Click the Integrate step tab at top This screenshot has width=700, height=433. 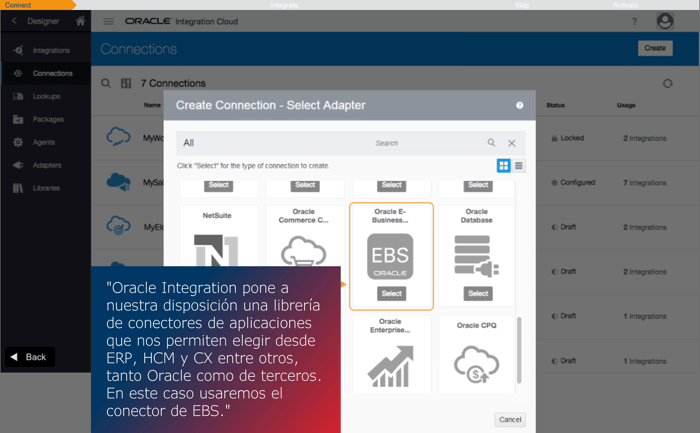coord(284,5)
